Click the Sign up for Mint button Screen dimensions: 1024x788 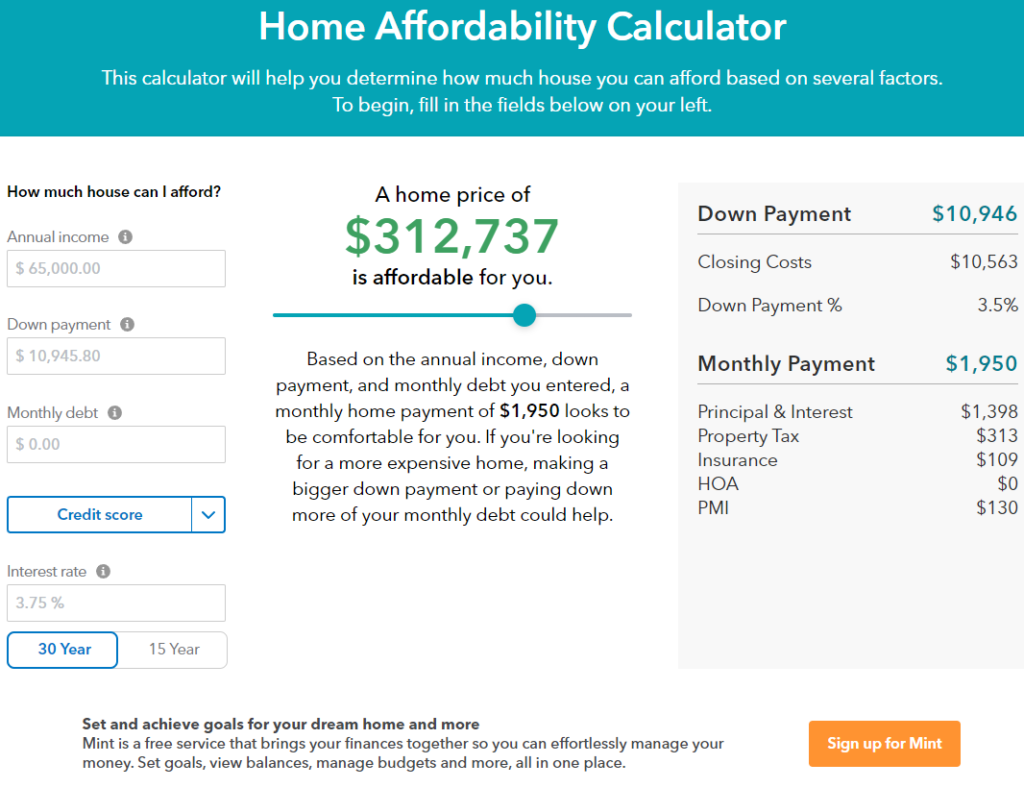coord(884,744)
